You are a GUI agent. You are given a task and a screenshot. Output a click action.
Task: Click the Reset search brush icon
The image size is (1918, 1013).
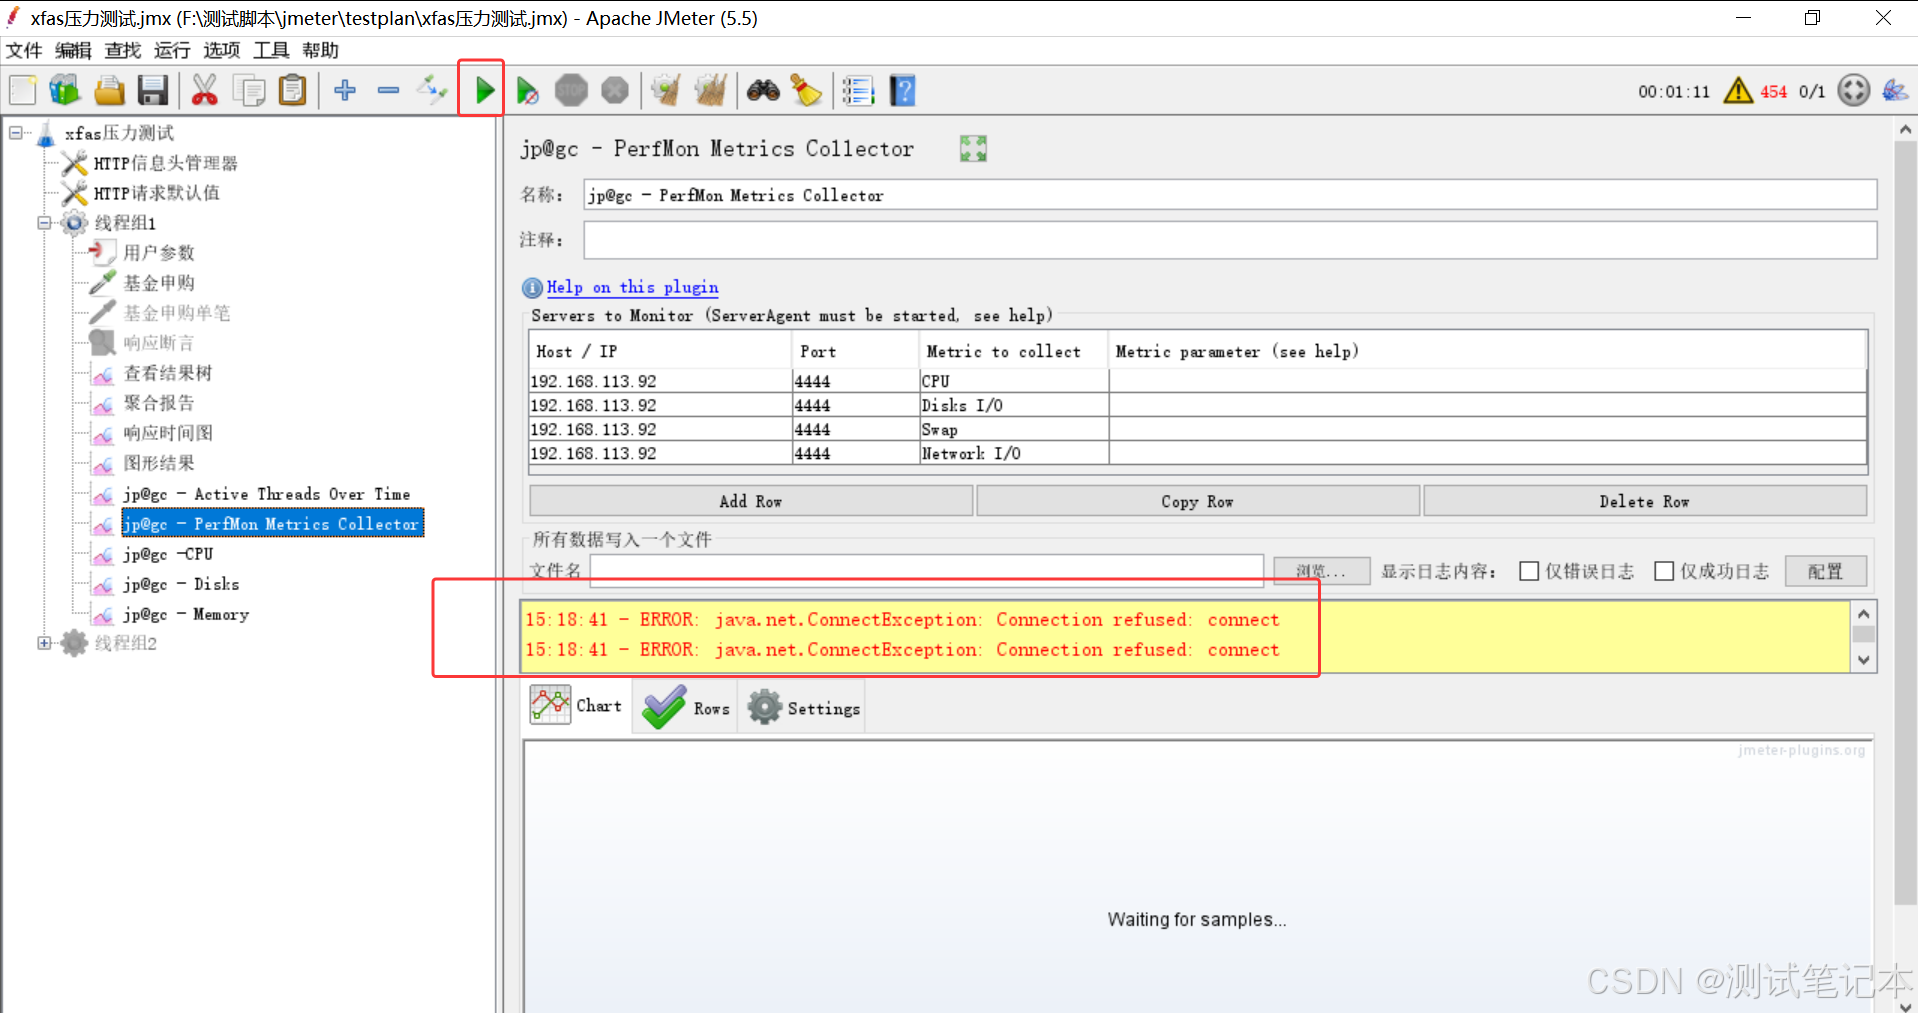tap(806, 90)
